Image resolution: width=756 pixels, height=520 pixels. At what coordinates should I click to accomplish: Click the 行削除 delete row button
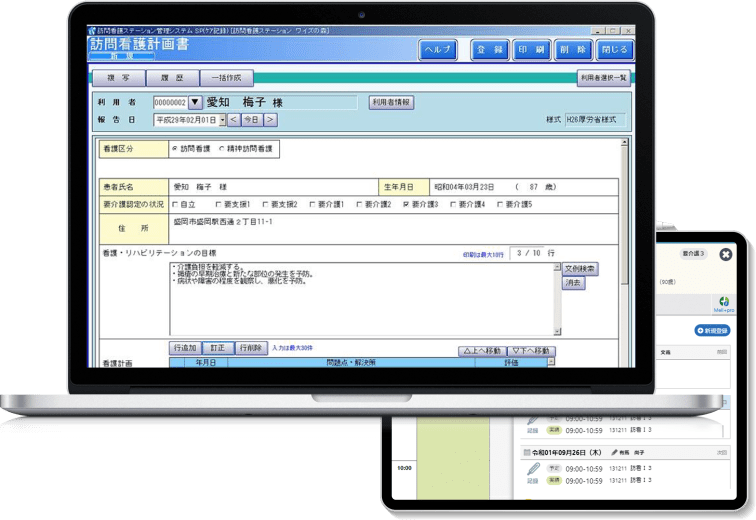point(251,348)
